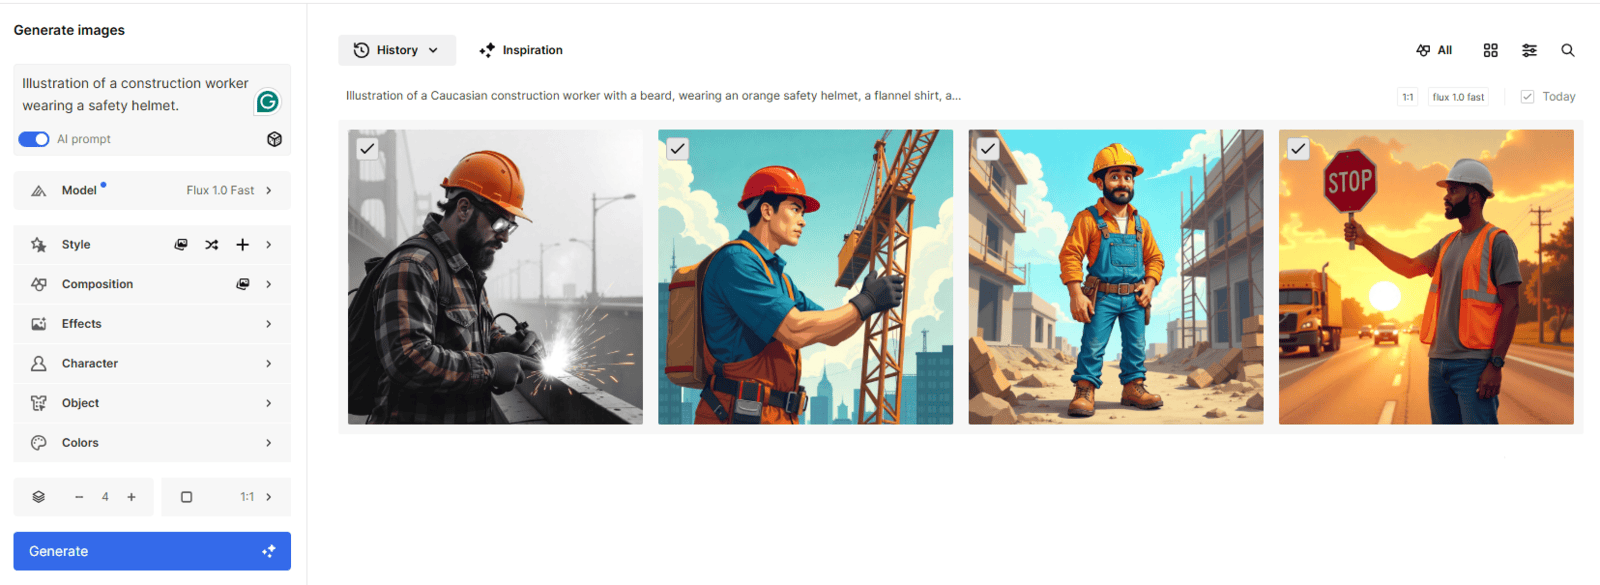
Task: Open the stop sign road worker image
Action: click(1426, 277)
